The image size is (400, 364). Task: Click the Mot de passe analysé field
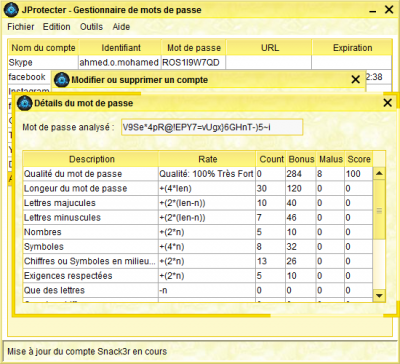pyautogui.click(x=212, y=127)
